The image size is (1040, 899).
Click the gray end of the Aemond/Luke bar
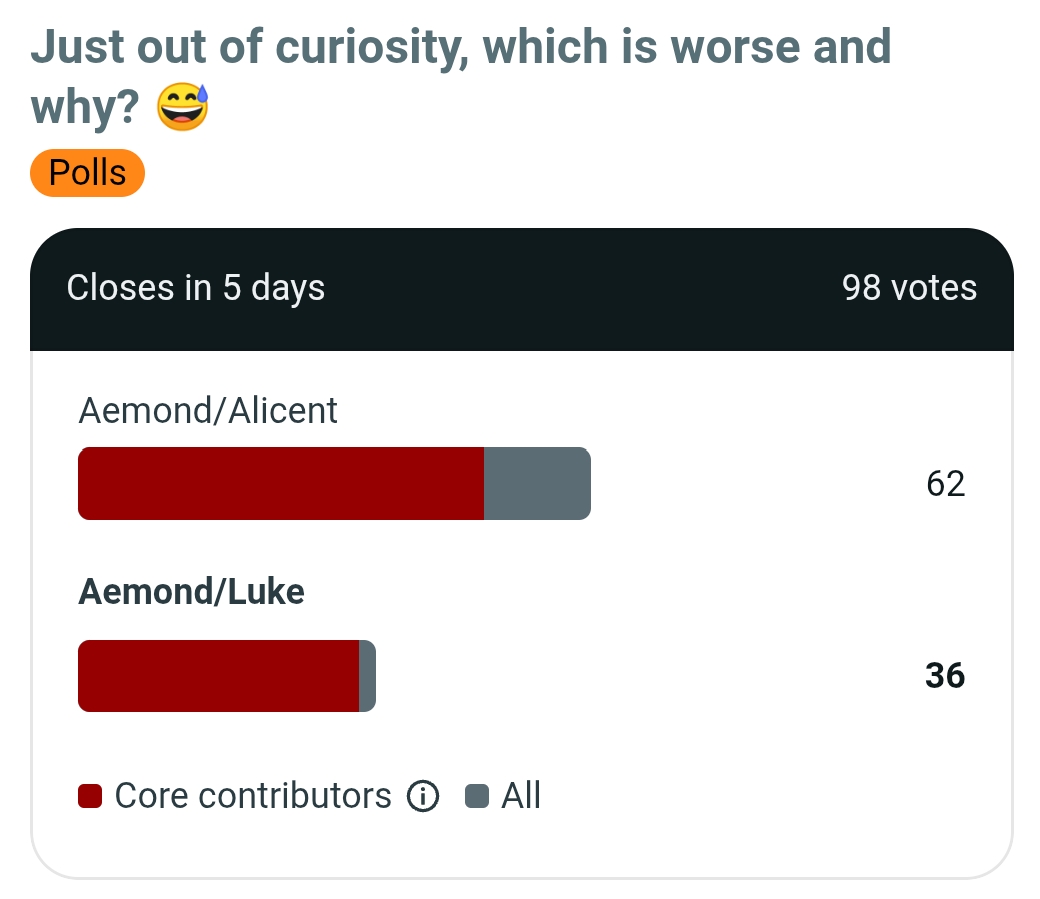coord(367,676)
